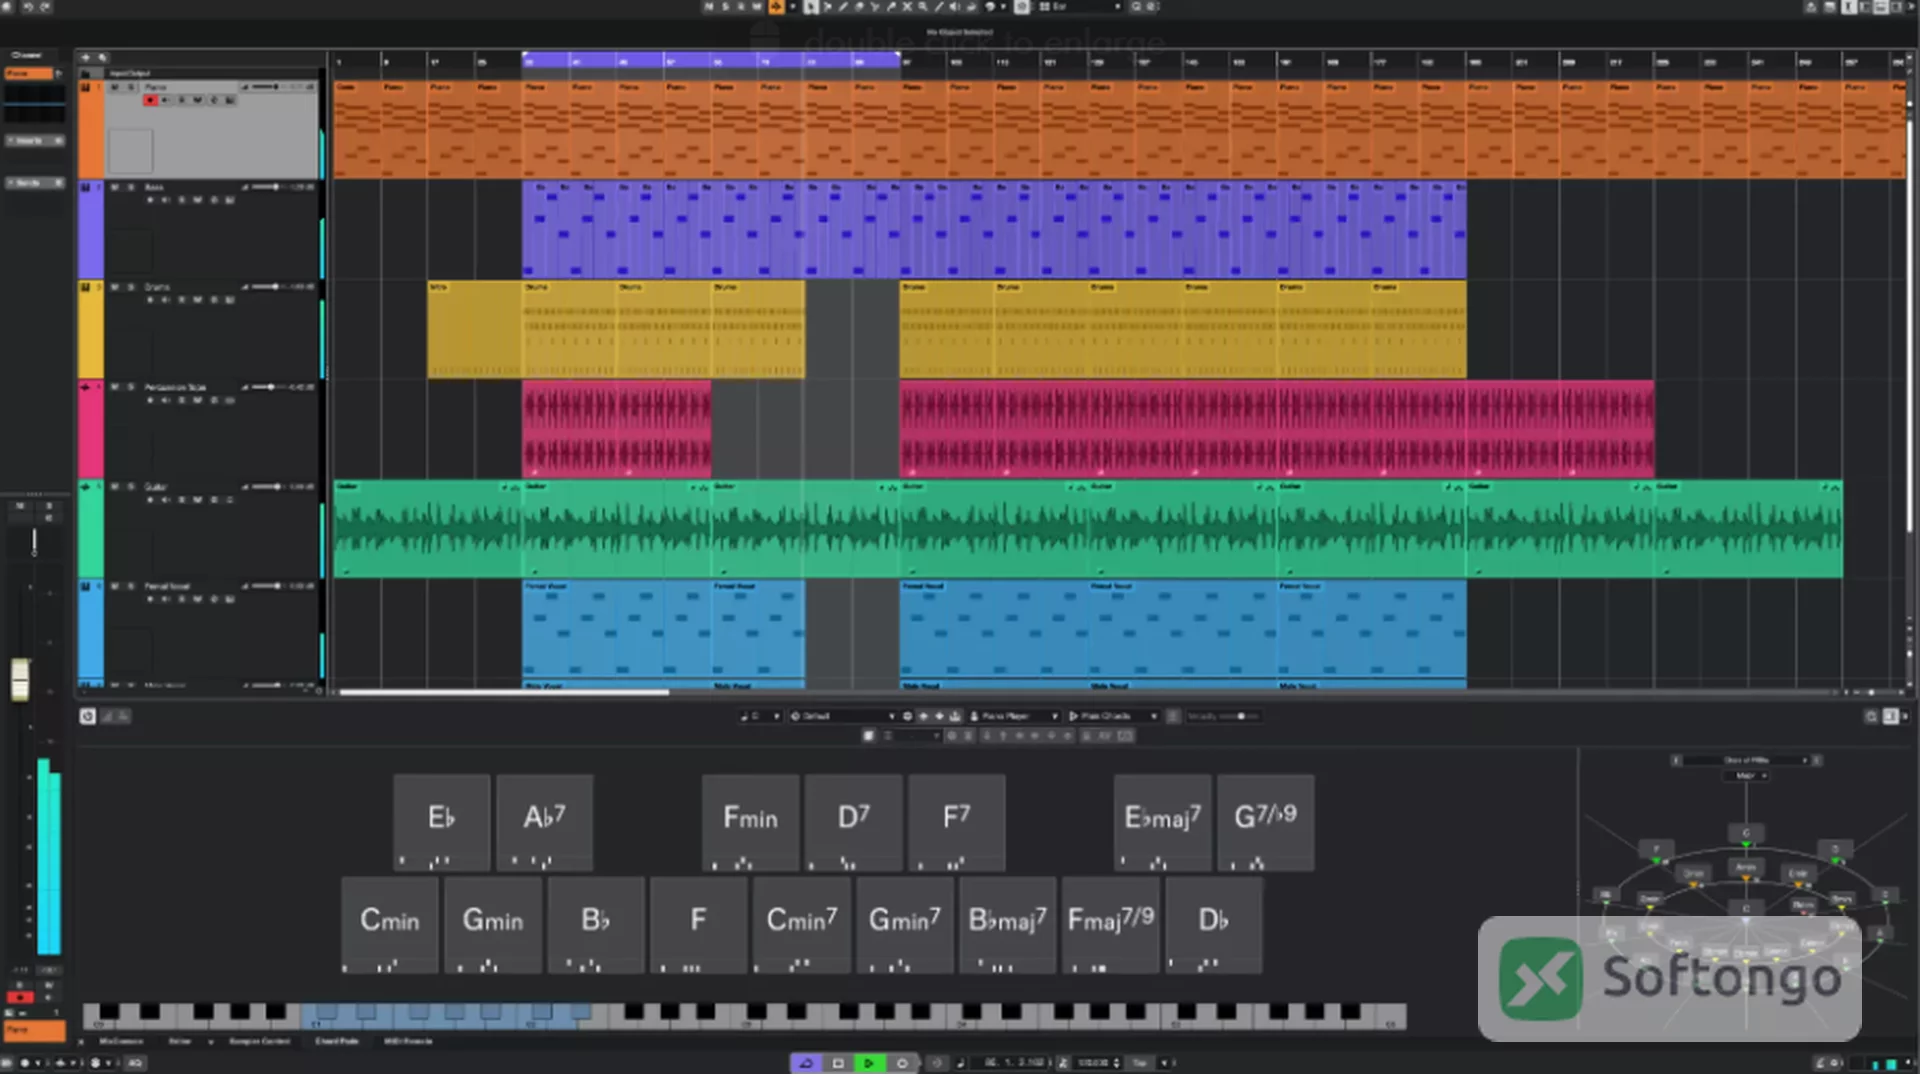This screenshot has height=1074, width=1920.
Task: Click the Add Track plus icon
Action: [x=86, y=58]
